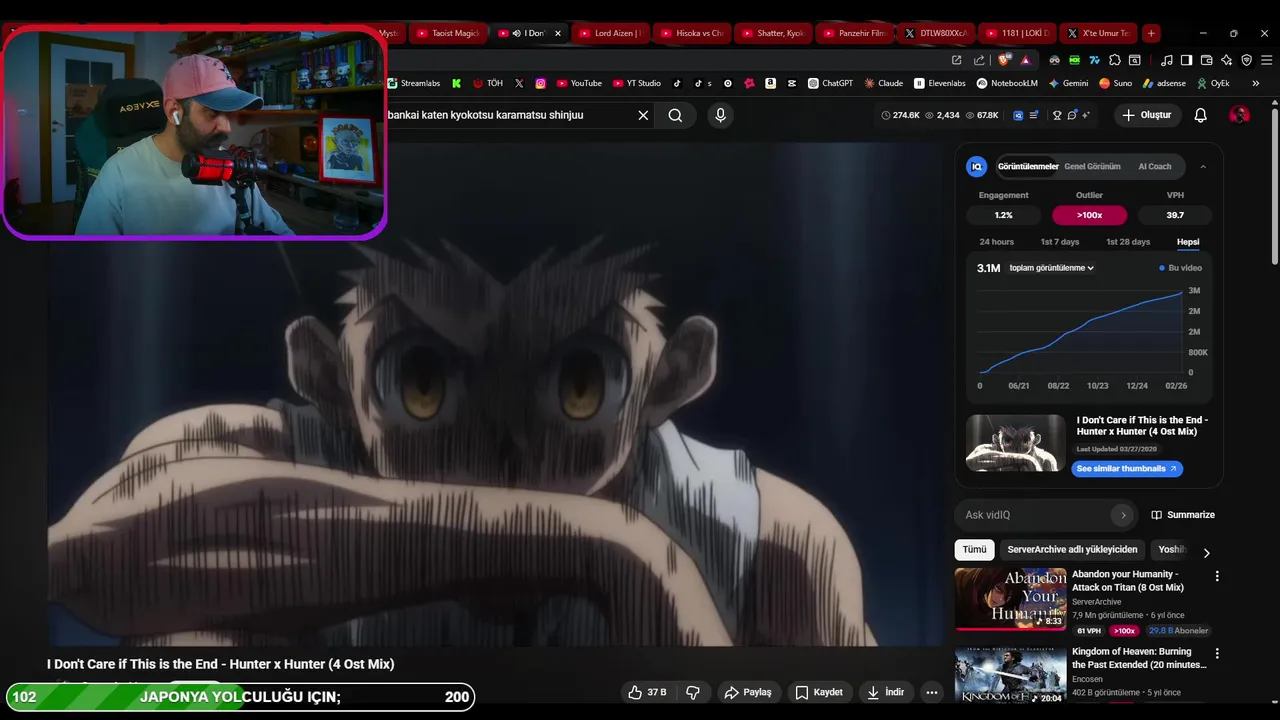Switch to the Görüntülenmeler vidIQ tab
Viewport: 1280px width, 720px height.
click(x=1028, y=167)
